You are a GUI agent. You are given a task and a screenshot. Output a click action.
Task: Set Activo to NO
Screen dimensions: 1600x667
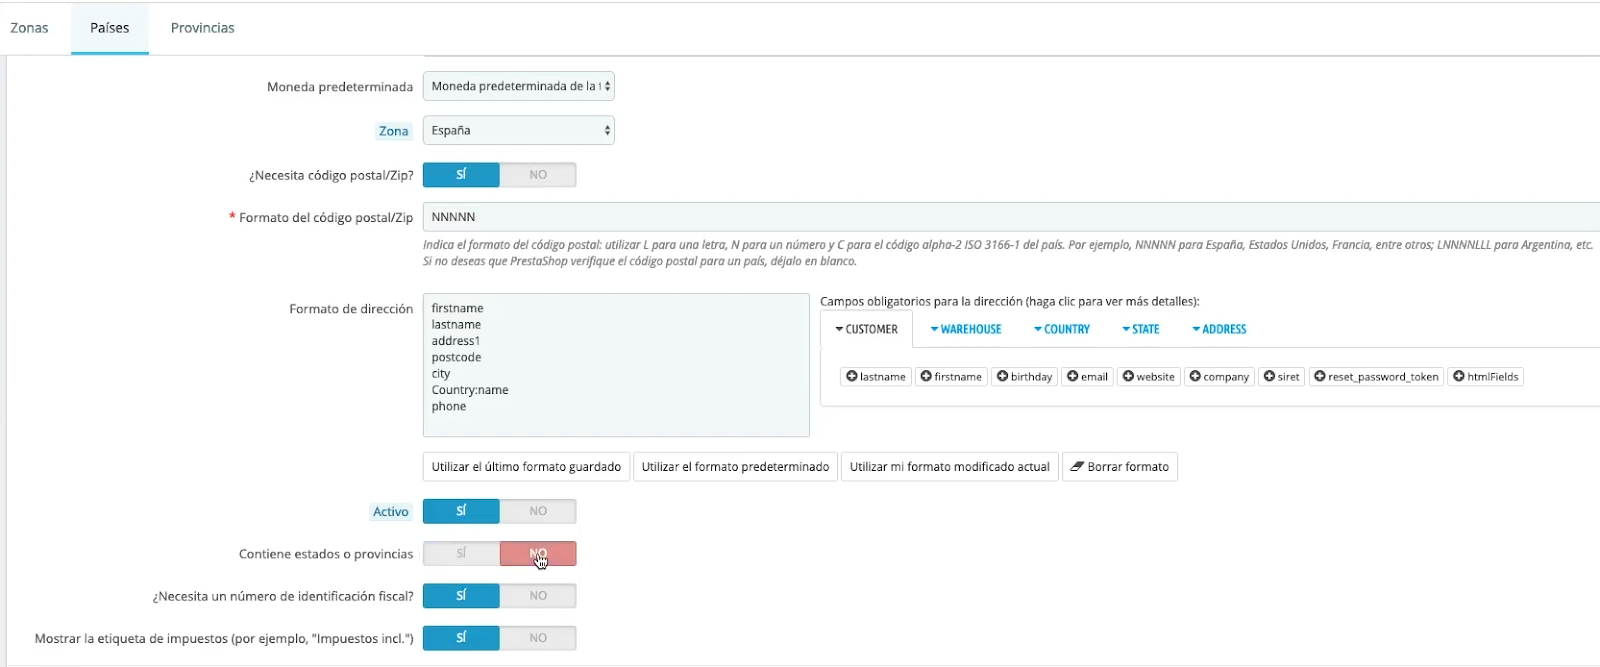click(x=538, y=511)
